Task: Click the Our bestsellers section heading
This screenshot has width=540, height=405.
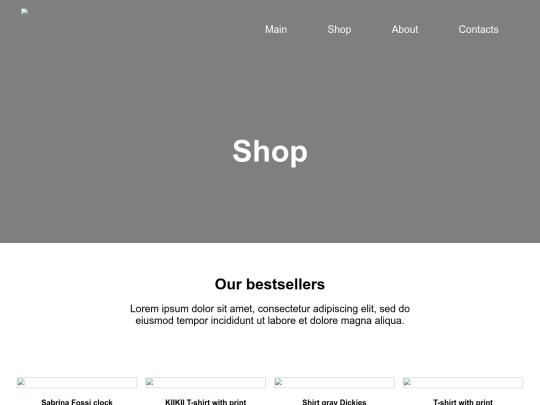Action: [270, 284]
